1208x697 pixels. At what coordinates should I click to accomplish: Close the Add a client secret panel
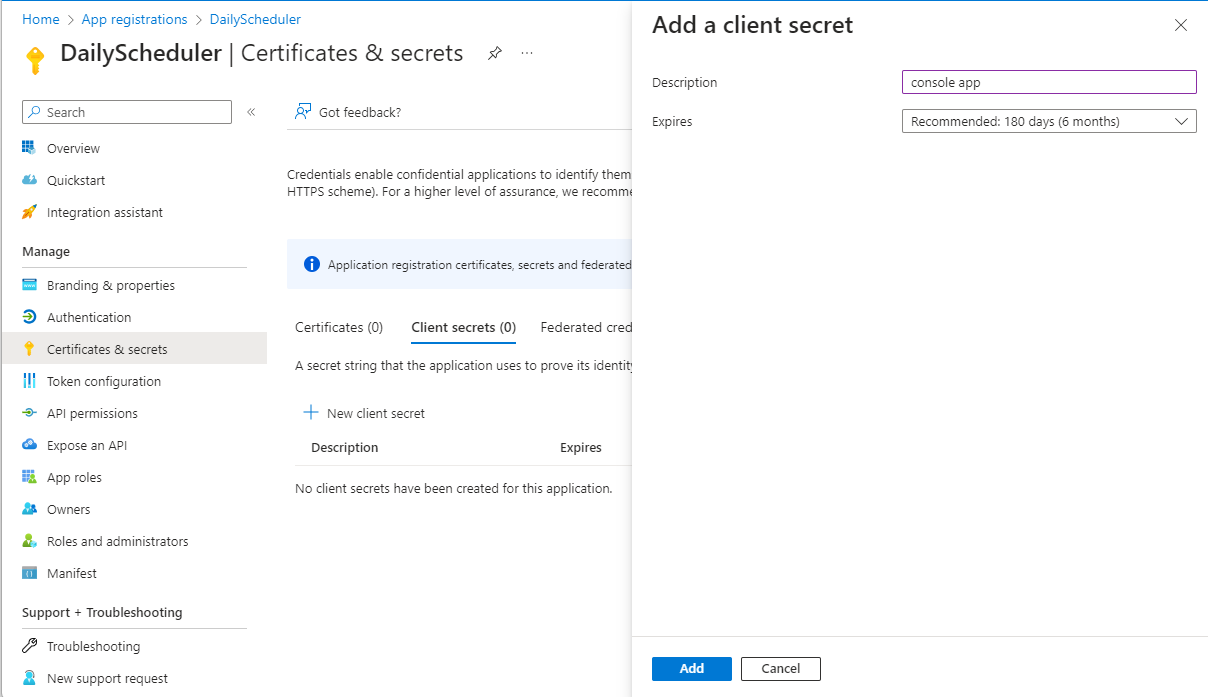click(x=1181, y=25)
